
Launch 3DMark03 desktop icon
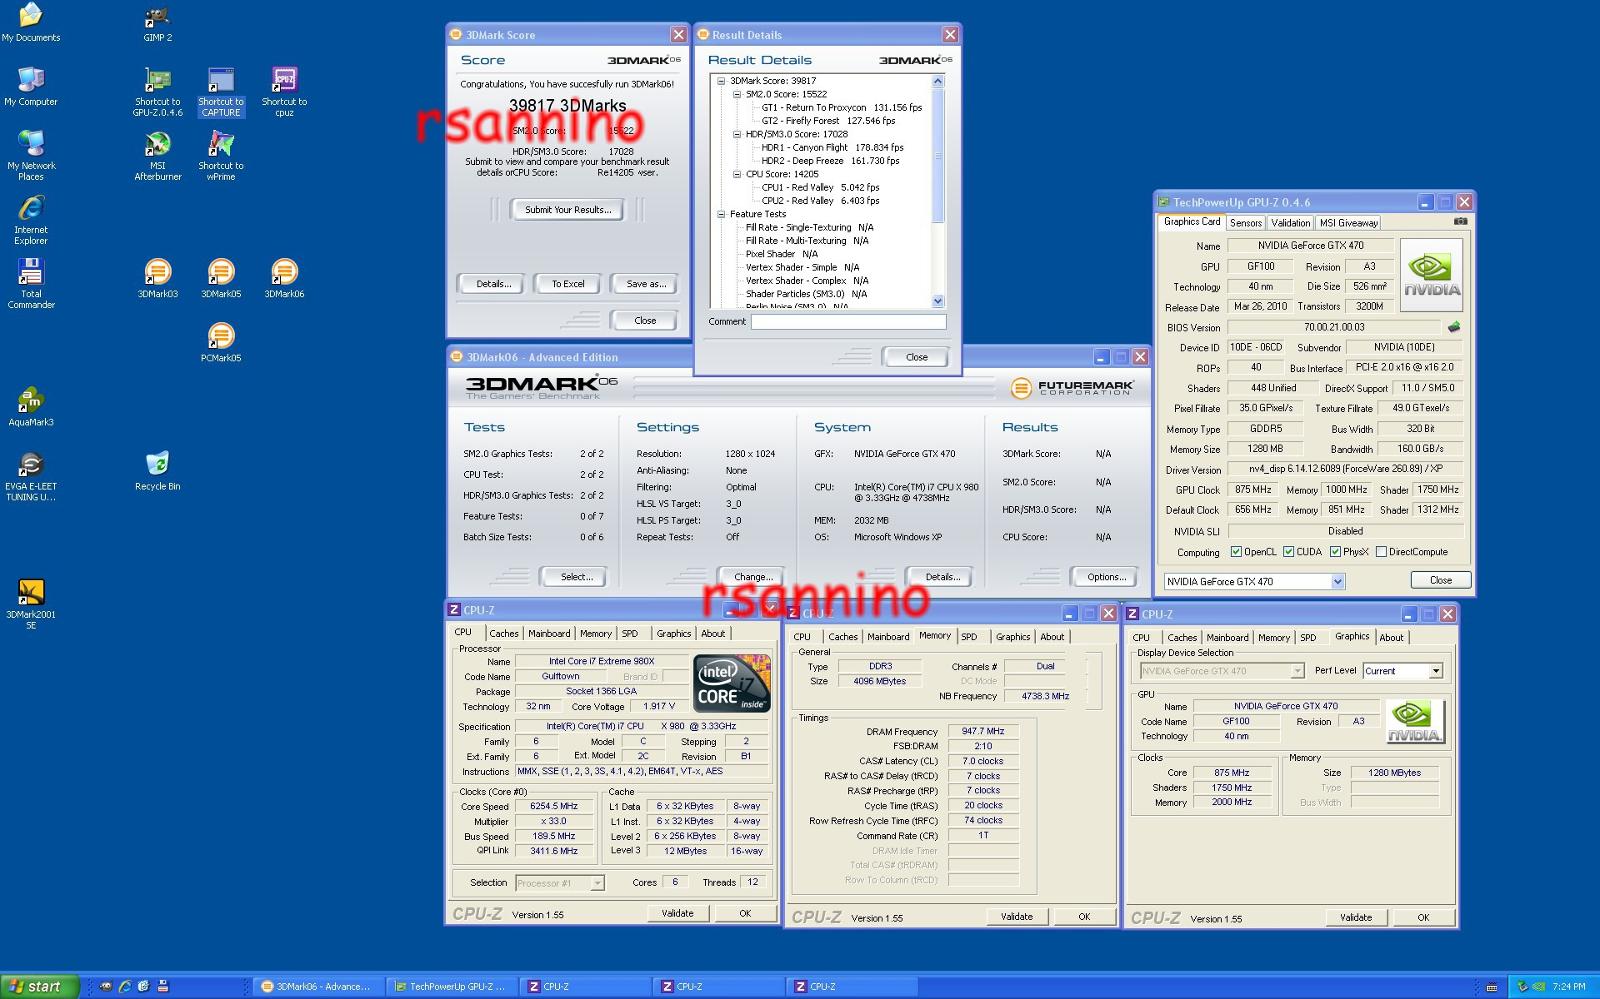coord(157,278)
